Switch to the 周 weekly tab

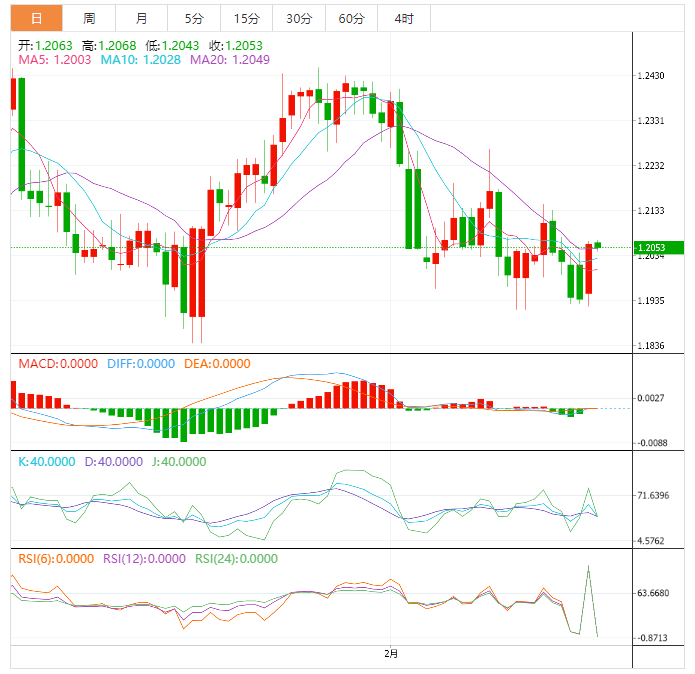pos(89,18)
